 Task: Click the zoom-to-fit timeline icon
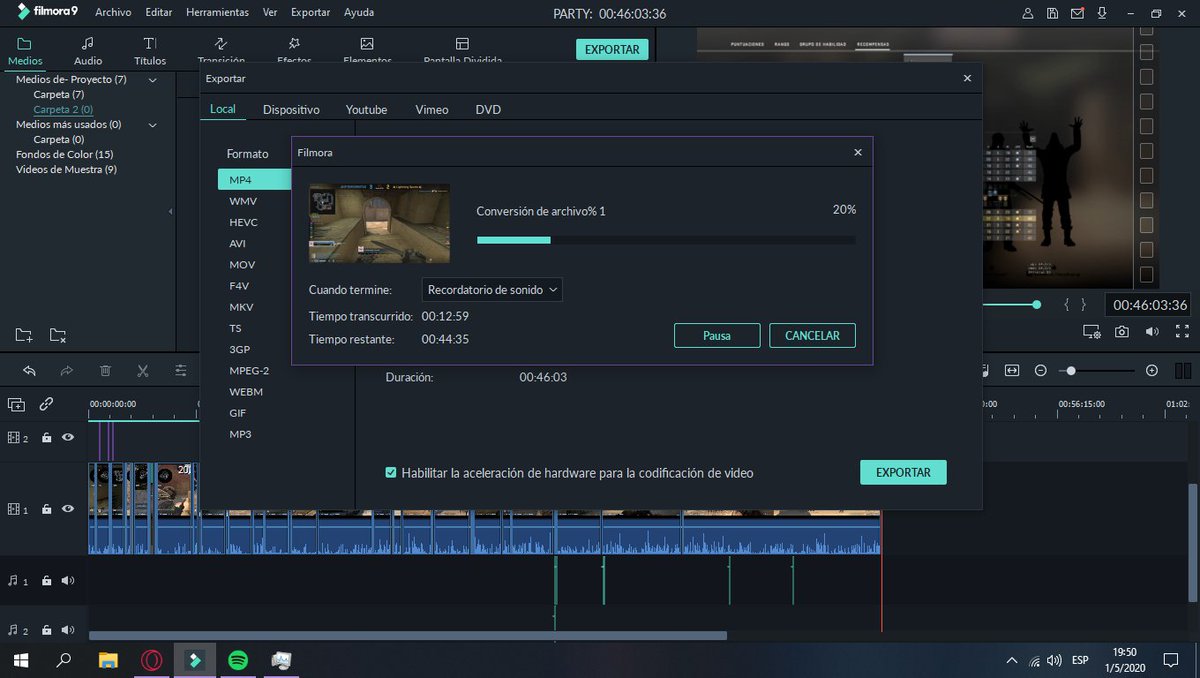[x=1012, y=370]
